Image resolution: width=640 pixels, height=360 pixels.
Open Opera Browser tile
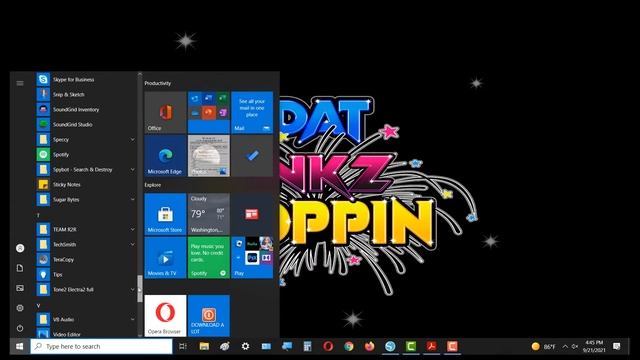point(165,316)
